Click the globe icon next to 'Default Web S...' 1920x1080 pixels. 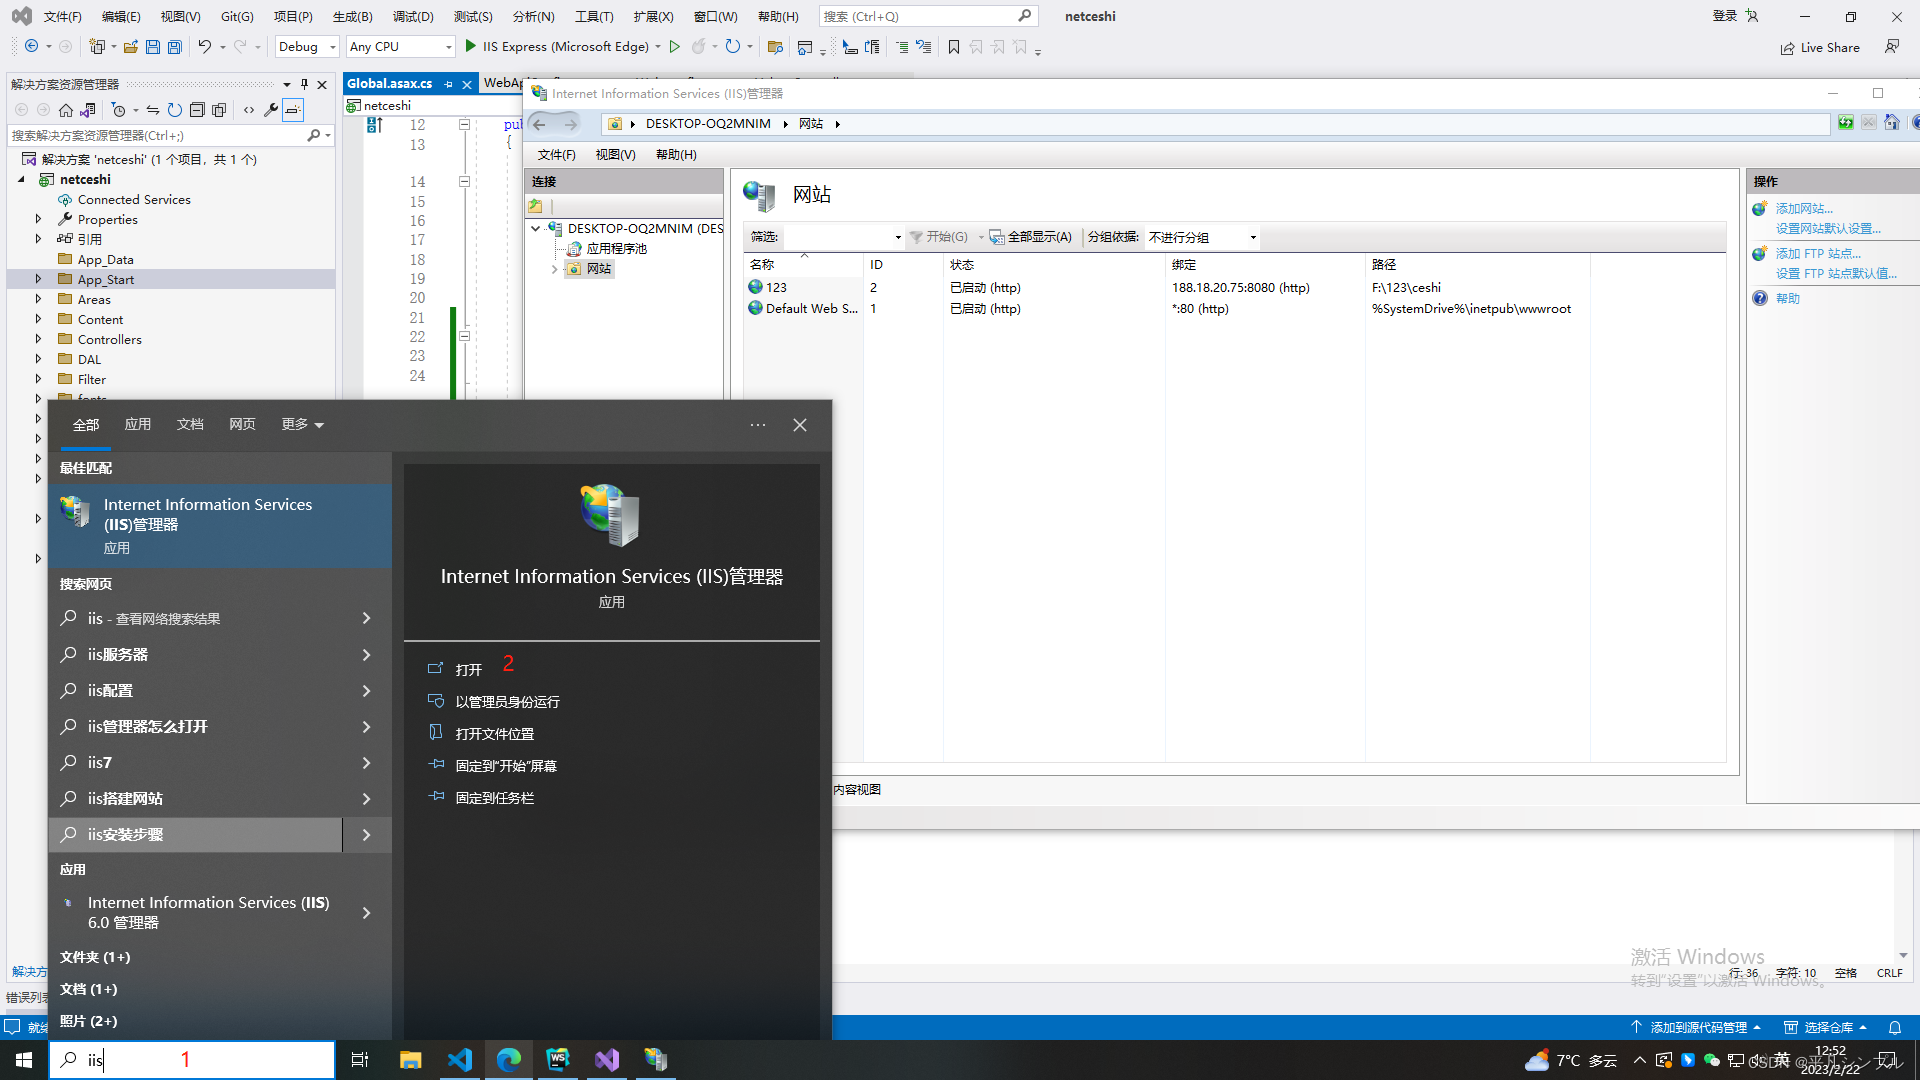[756, 307]
